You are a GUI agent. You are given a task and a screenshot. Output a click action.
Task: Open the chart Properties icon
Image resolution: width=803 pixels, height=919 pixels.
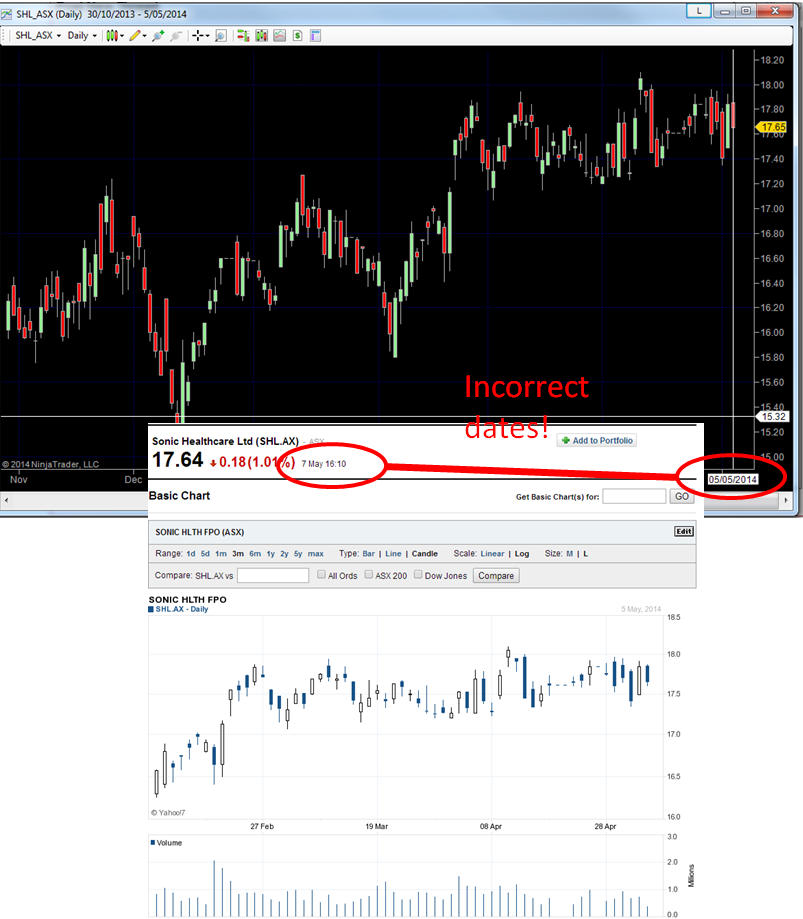(x=315, y=36)
